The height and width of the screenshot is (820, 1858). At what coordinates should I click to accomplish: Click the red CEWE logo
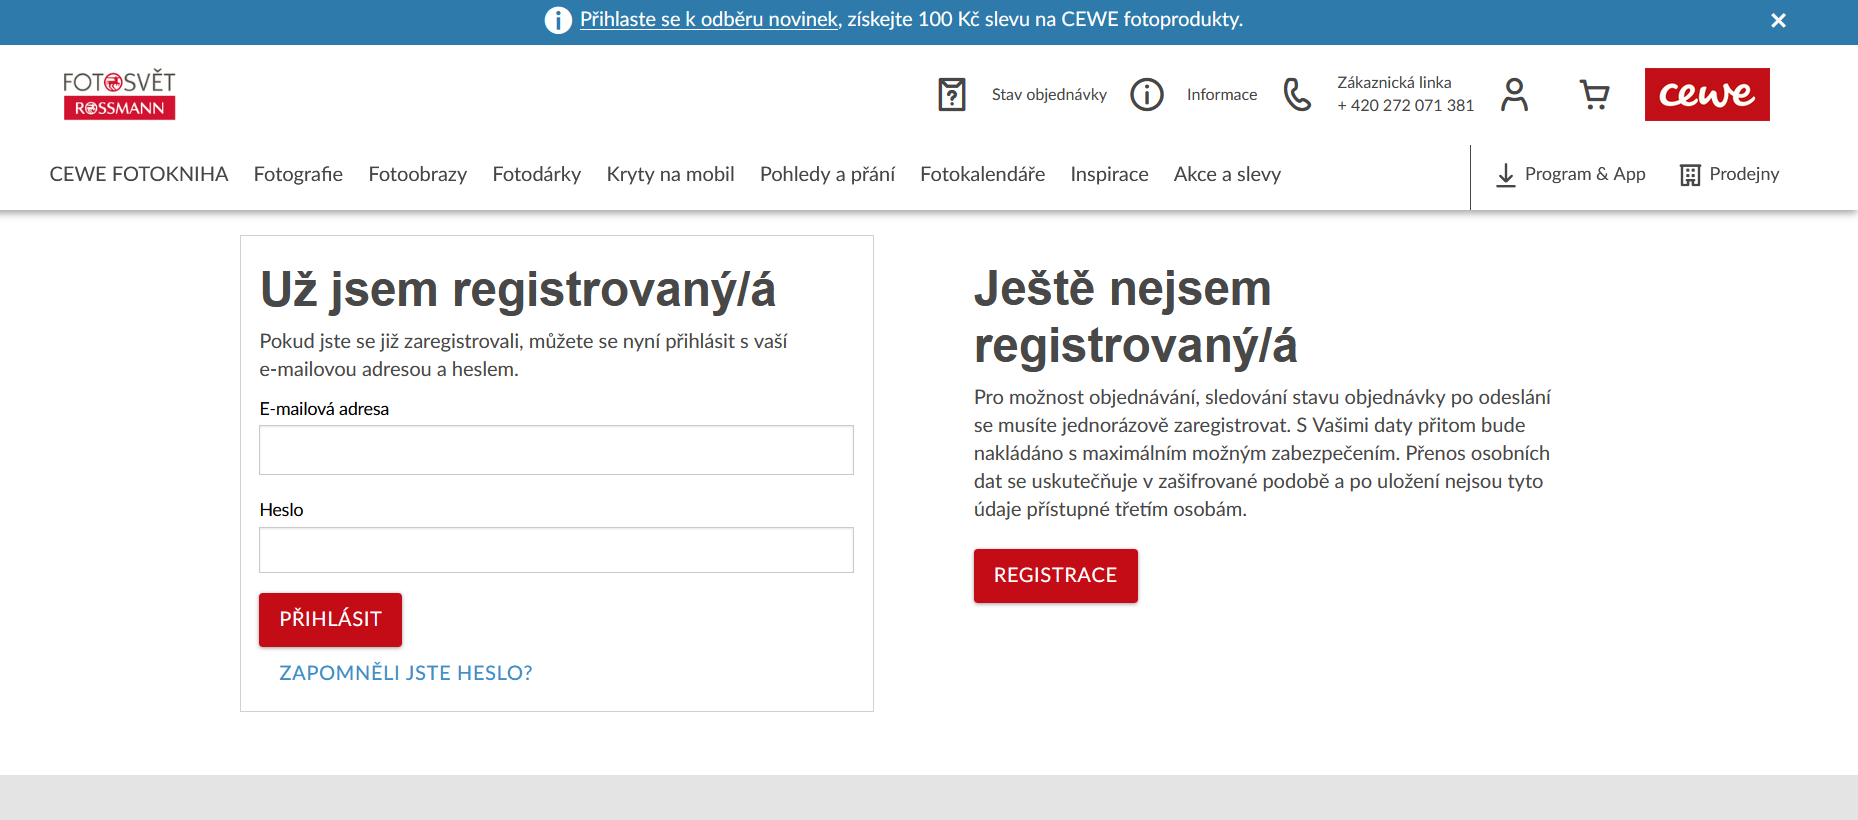1706,95
